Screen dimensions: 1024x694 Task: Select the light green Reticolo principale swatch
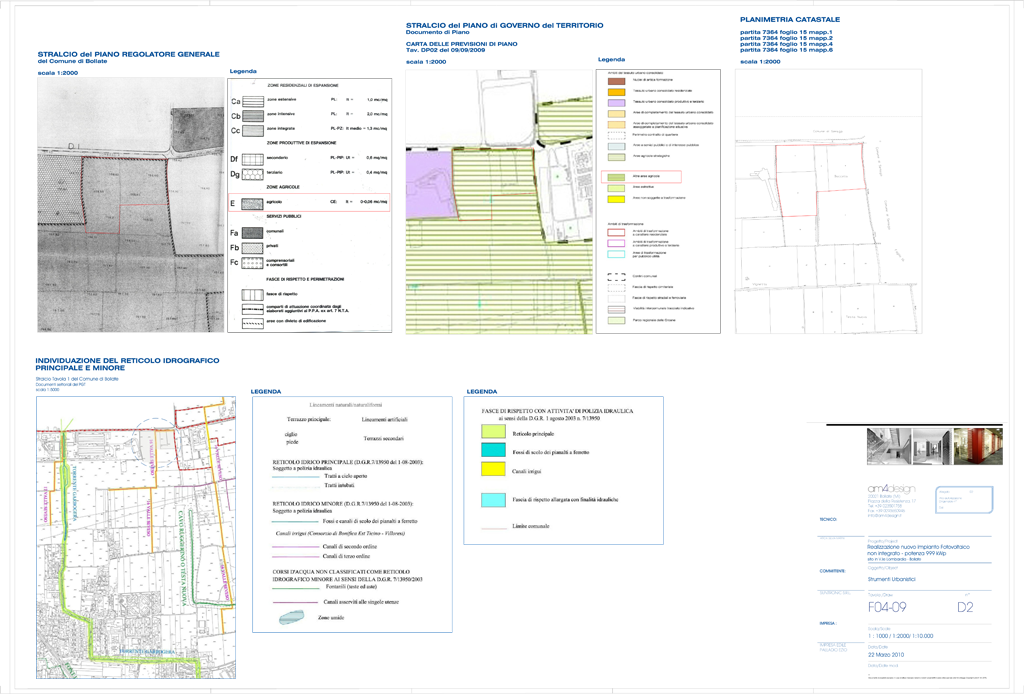click(x=493, y=431)
